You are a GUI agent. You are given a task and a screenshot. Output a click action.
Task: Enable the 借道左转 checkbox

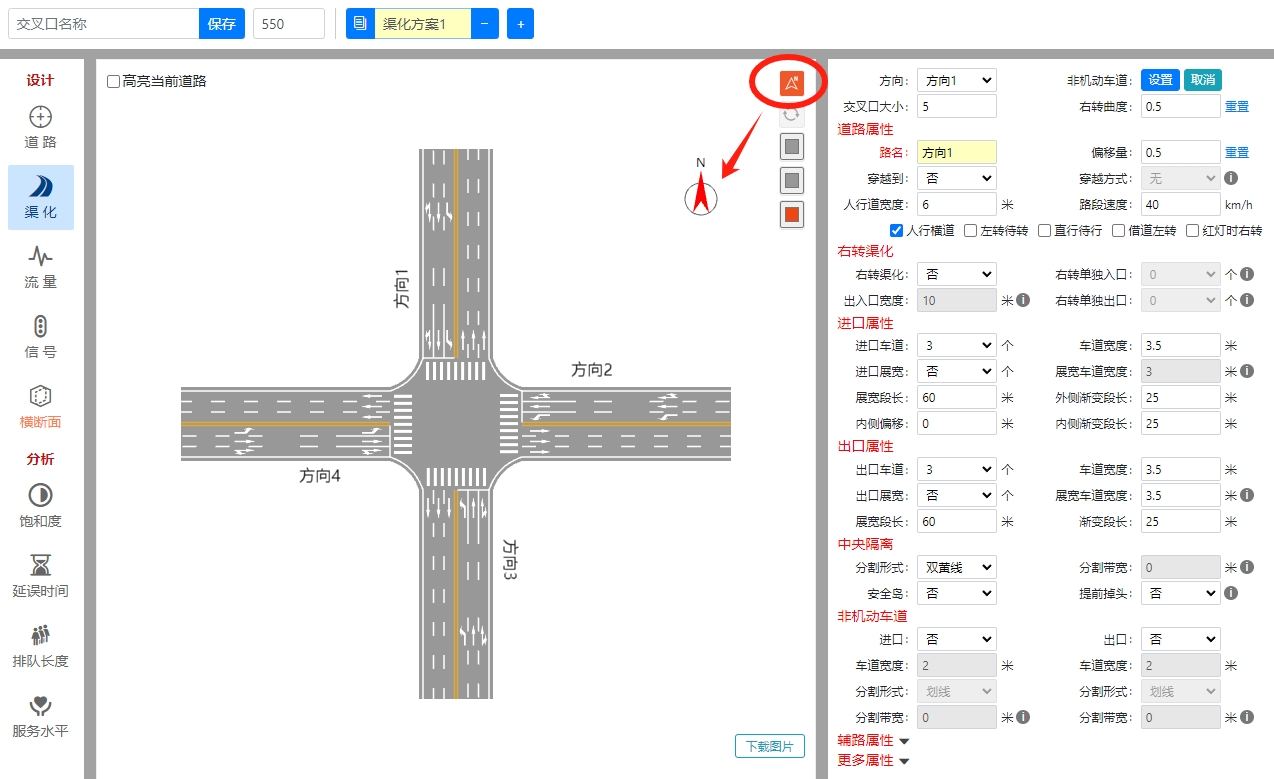pos(1118,230)
